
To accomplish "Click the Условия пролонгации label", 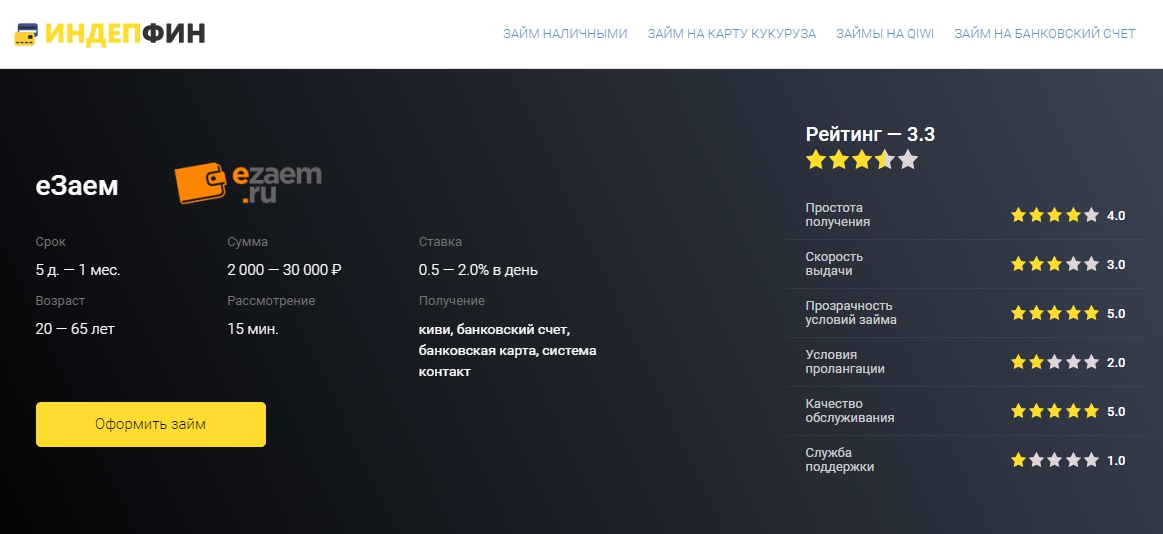I will (x=845, y=362).
